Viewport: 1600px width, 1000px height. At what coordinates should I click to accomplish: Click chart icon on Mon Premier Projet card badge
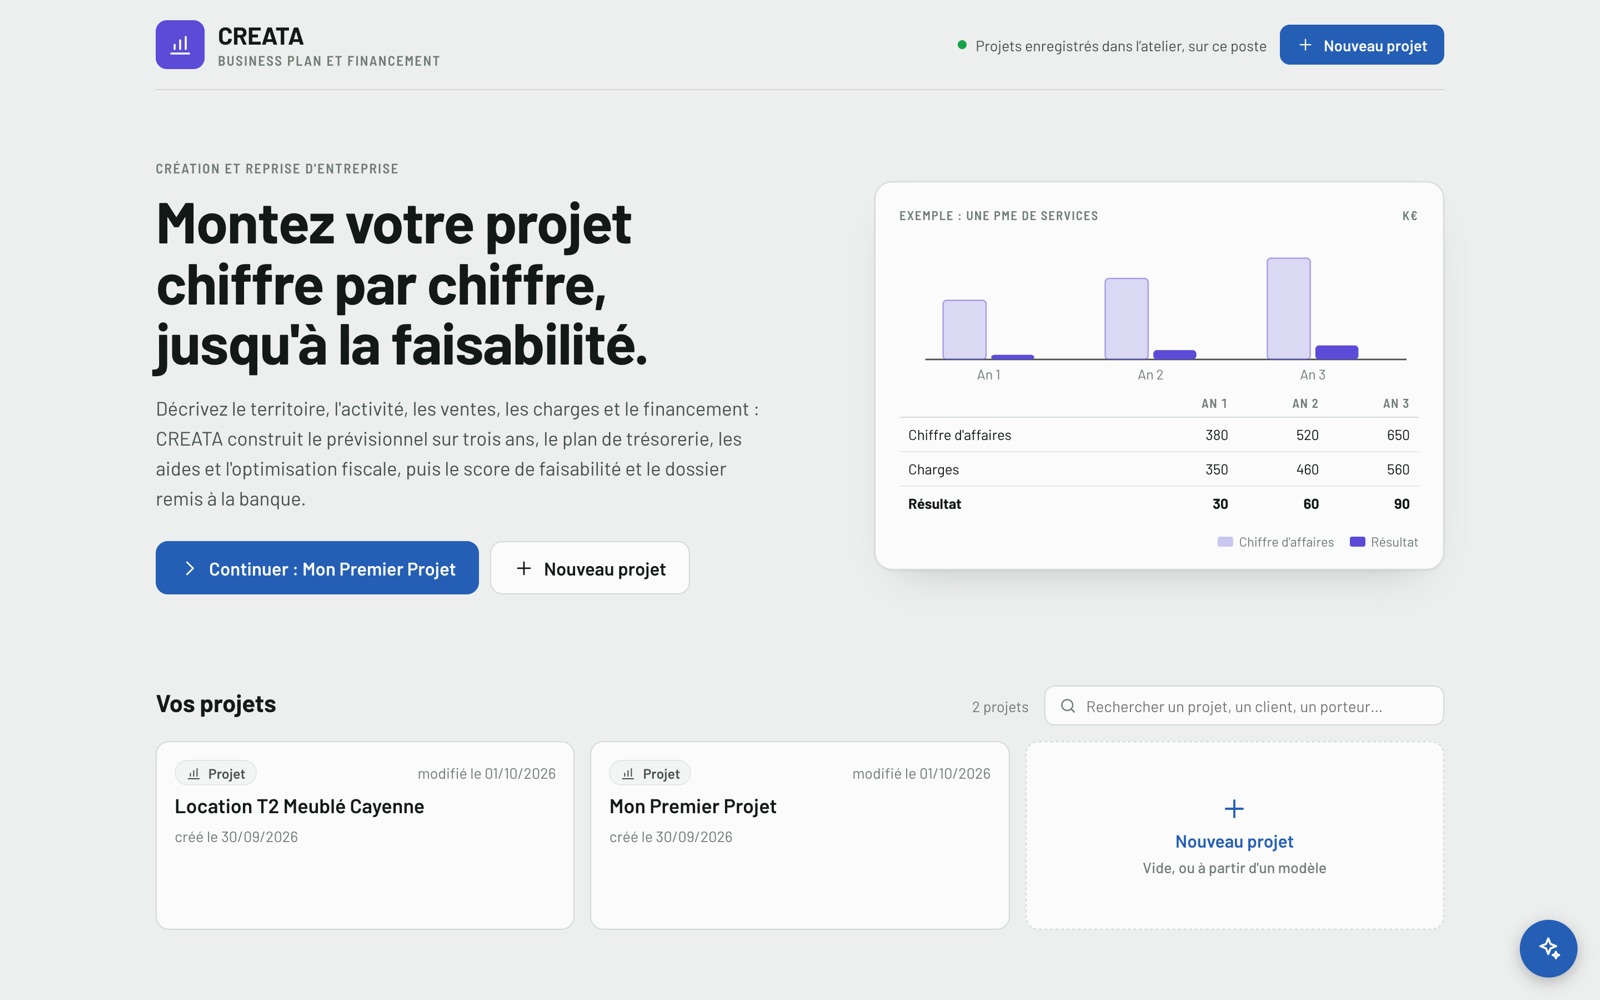[x=628, y=774]
